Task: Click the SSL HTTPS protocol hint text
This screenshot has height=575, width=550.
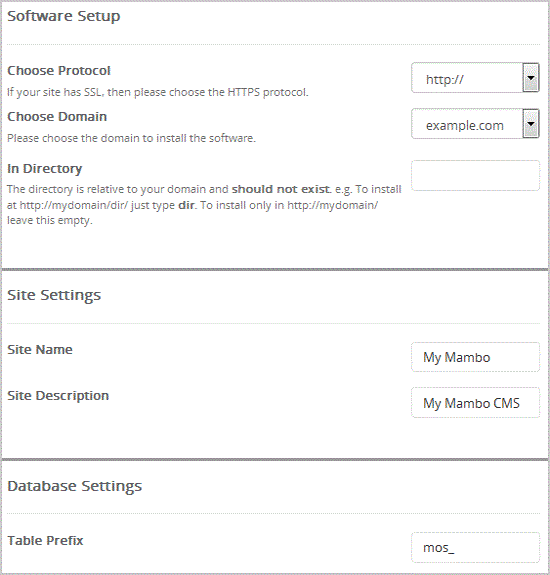Action: 158,92
